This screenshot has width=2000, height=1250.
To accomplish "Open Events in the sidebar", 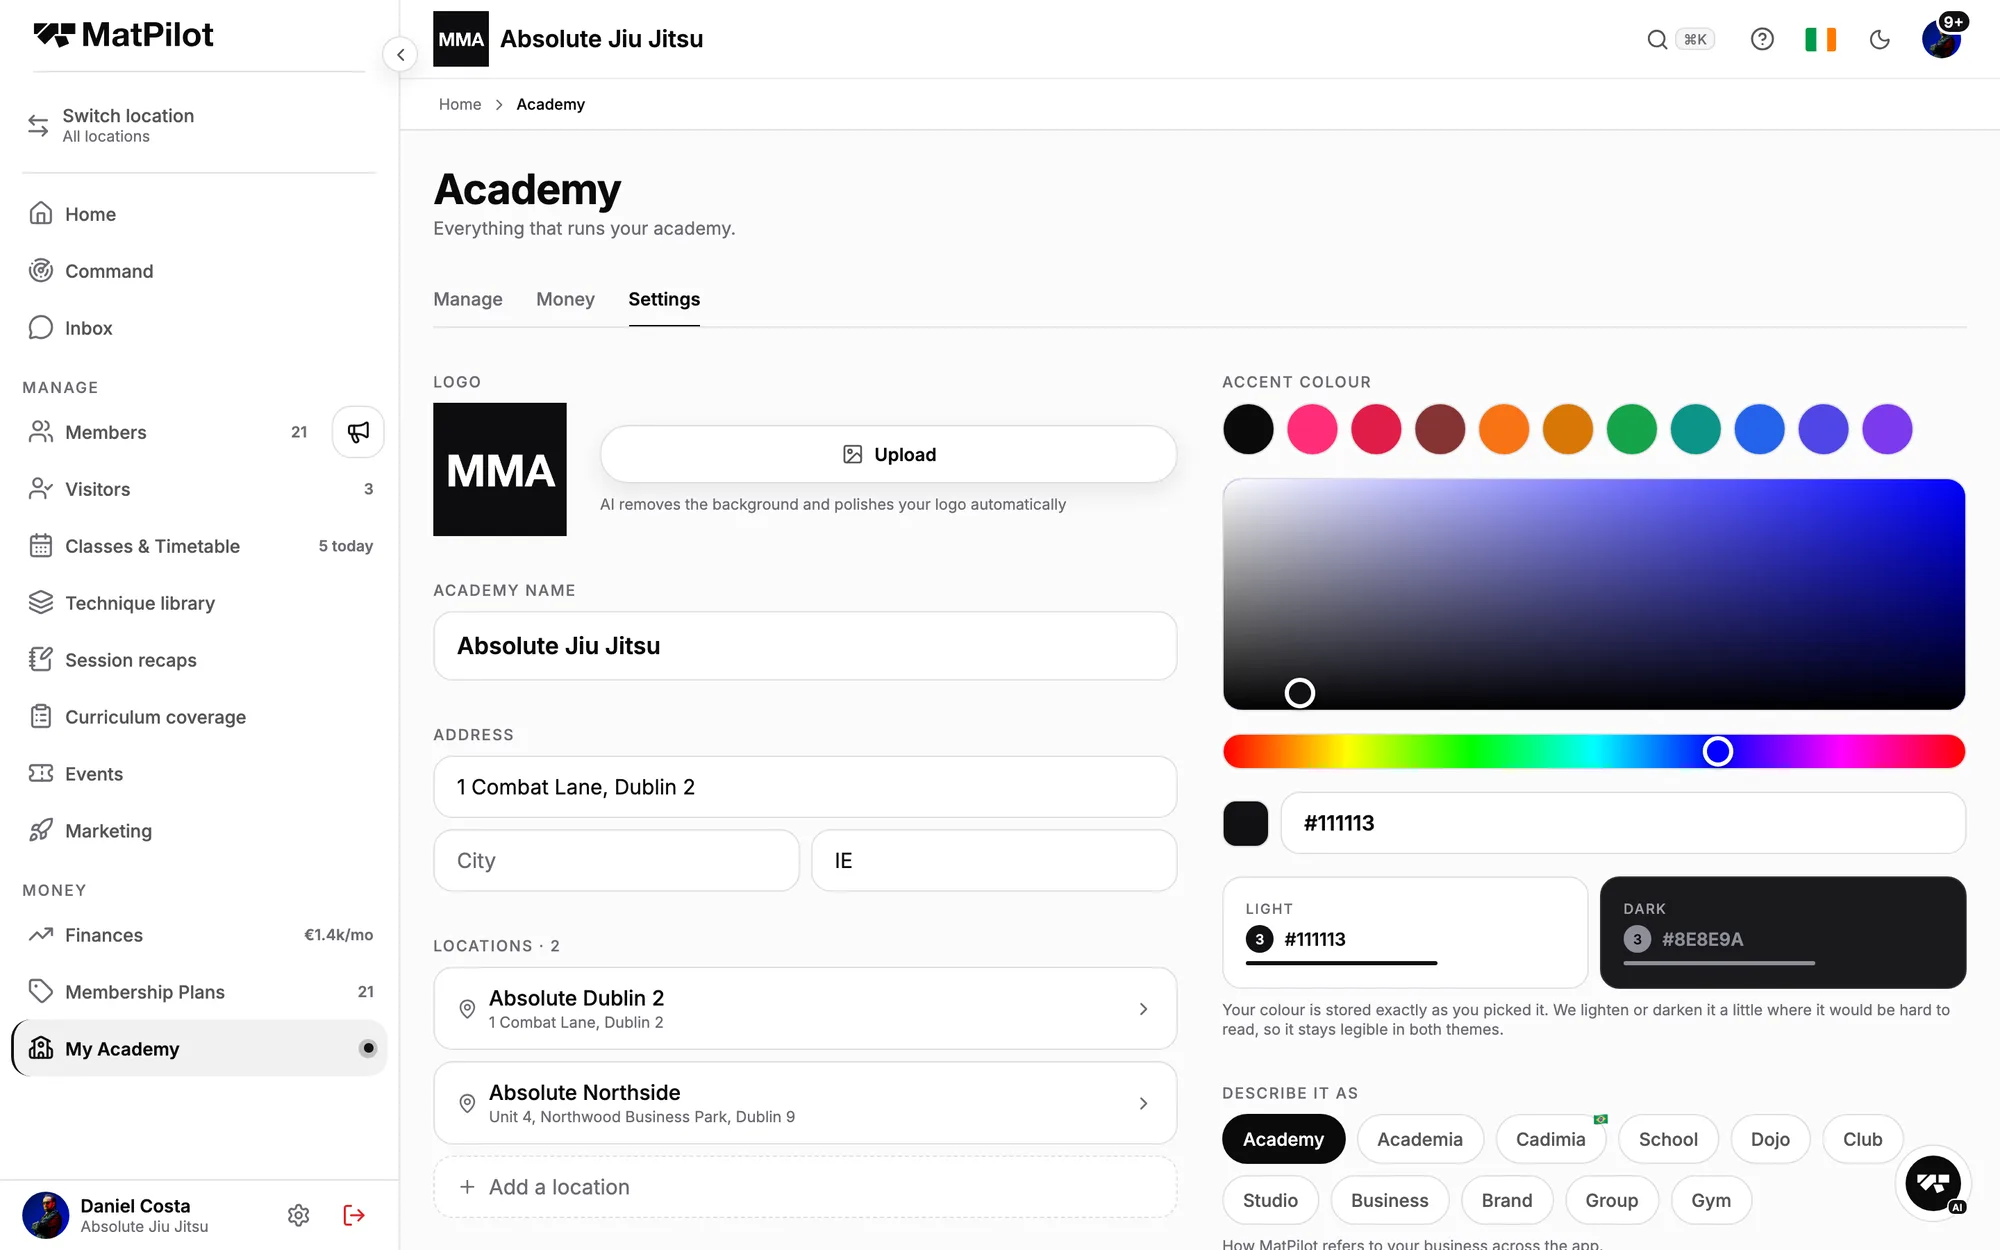I will click(x=198, y=774).
